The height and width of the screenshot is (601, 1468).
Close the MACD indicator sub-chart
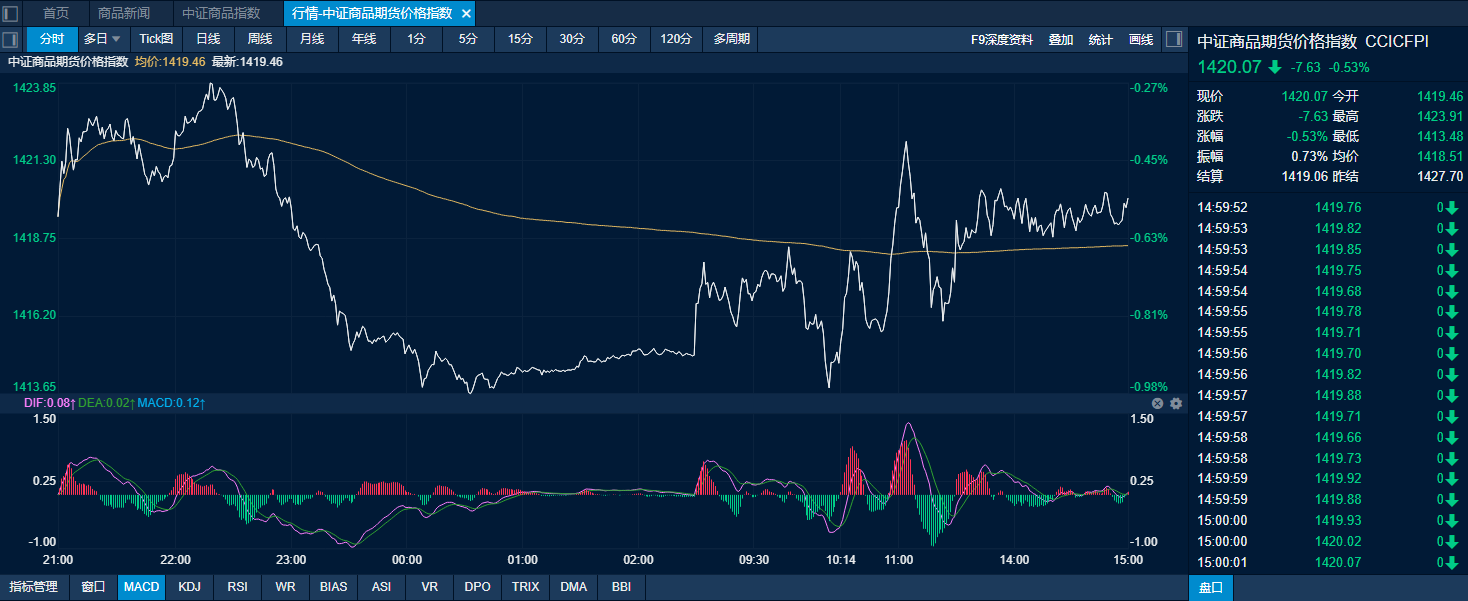(1157, 403)
